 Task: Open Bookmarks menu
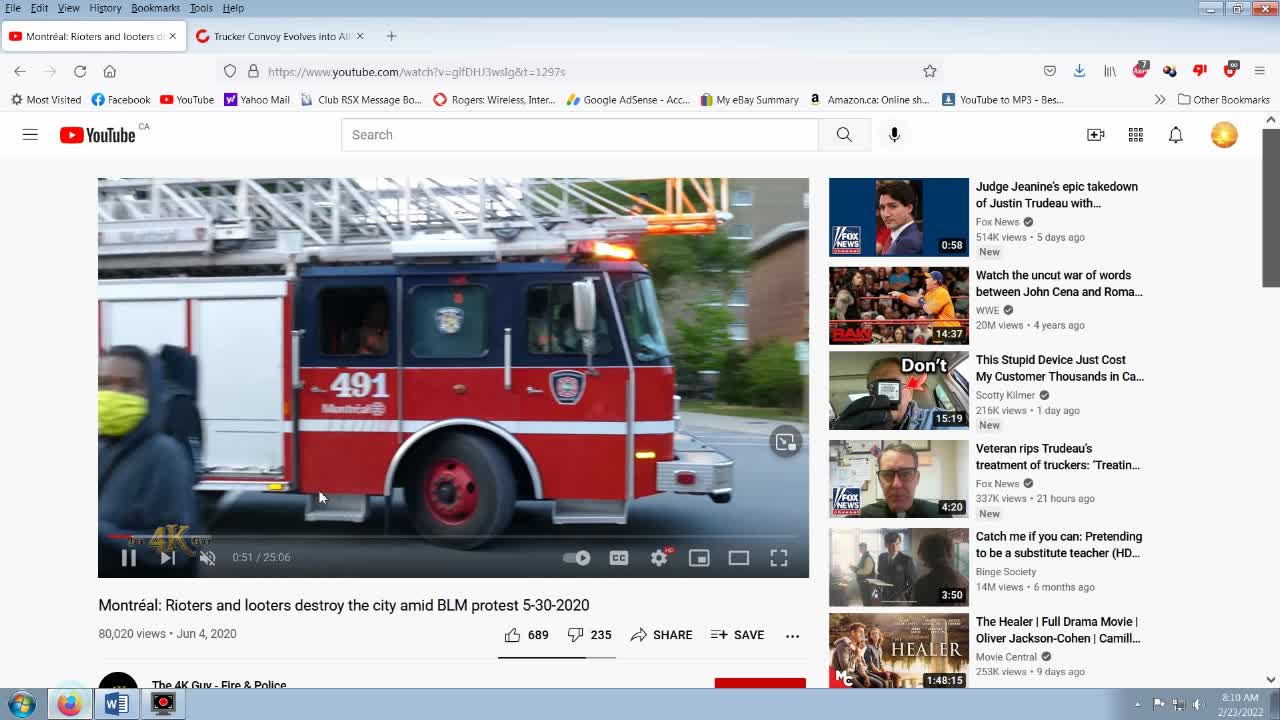155,8
